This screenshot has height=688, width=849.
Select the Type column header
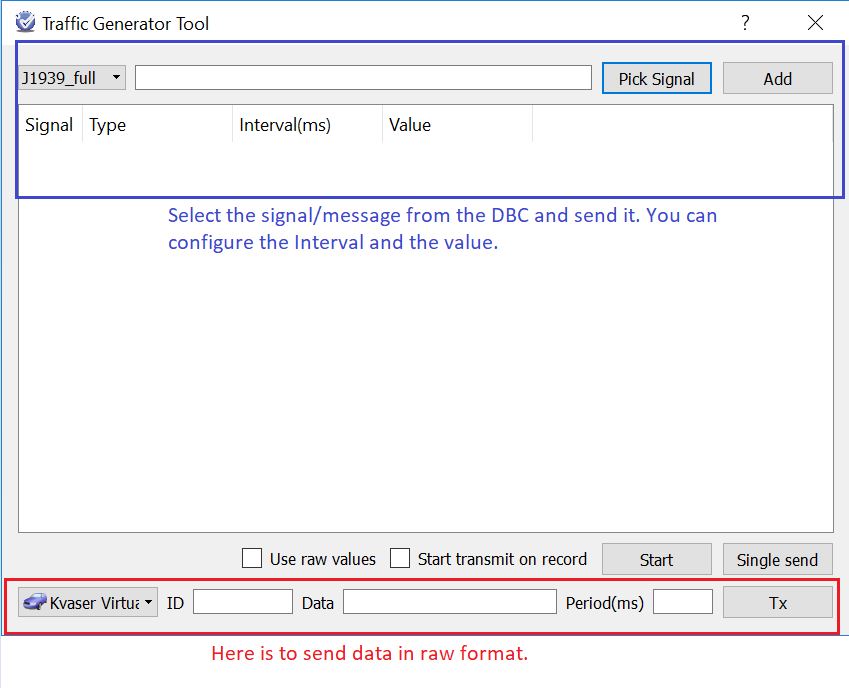tap(158, 125)
